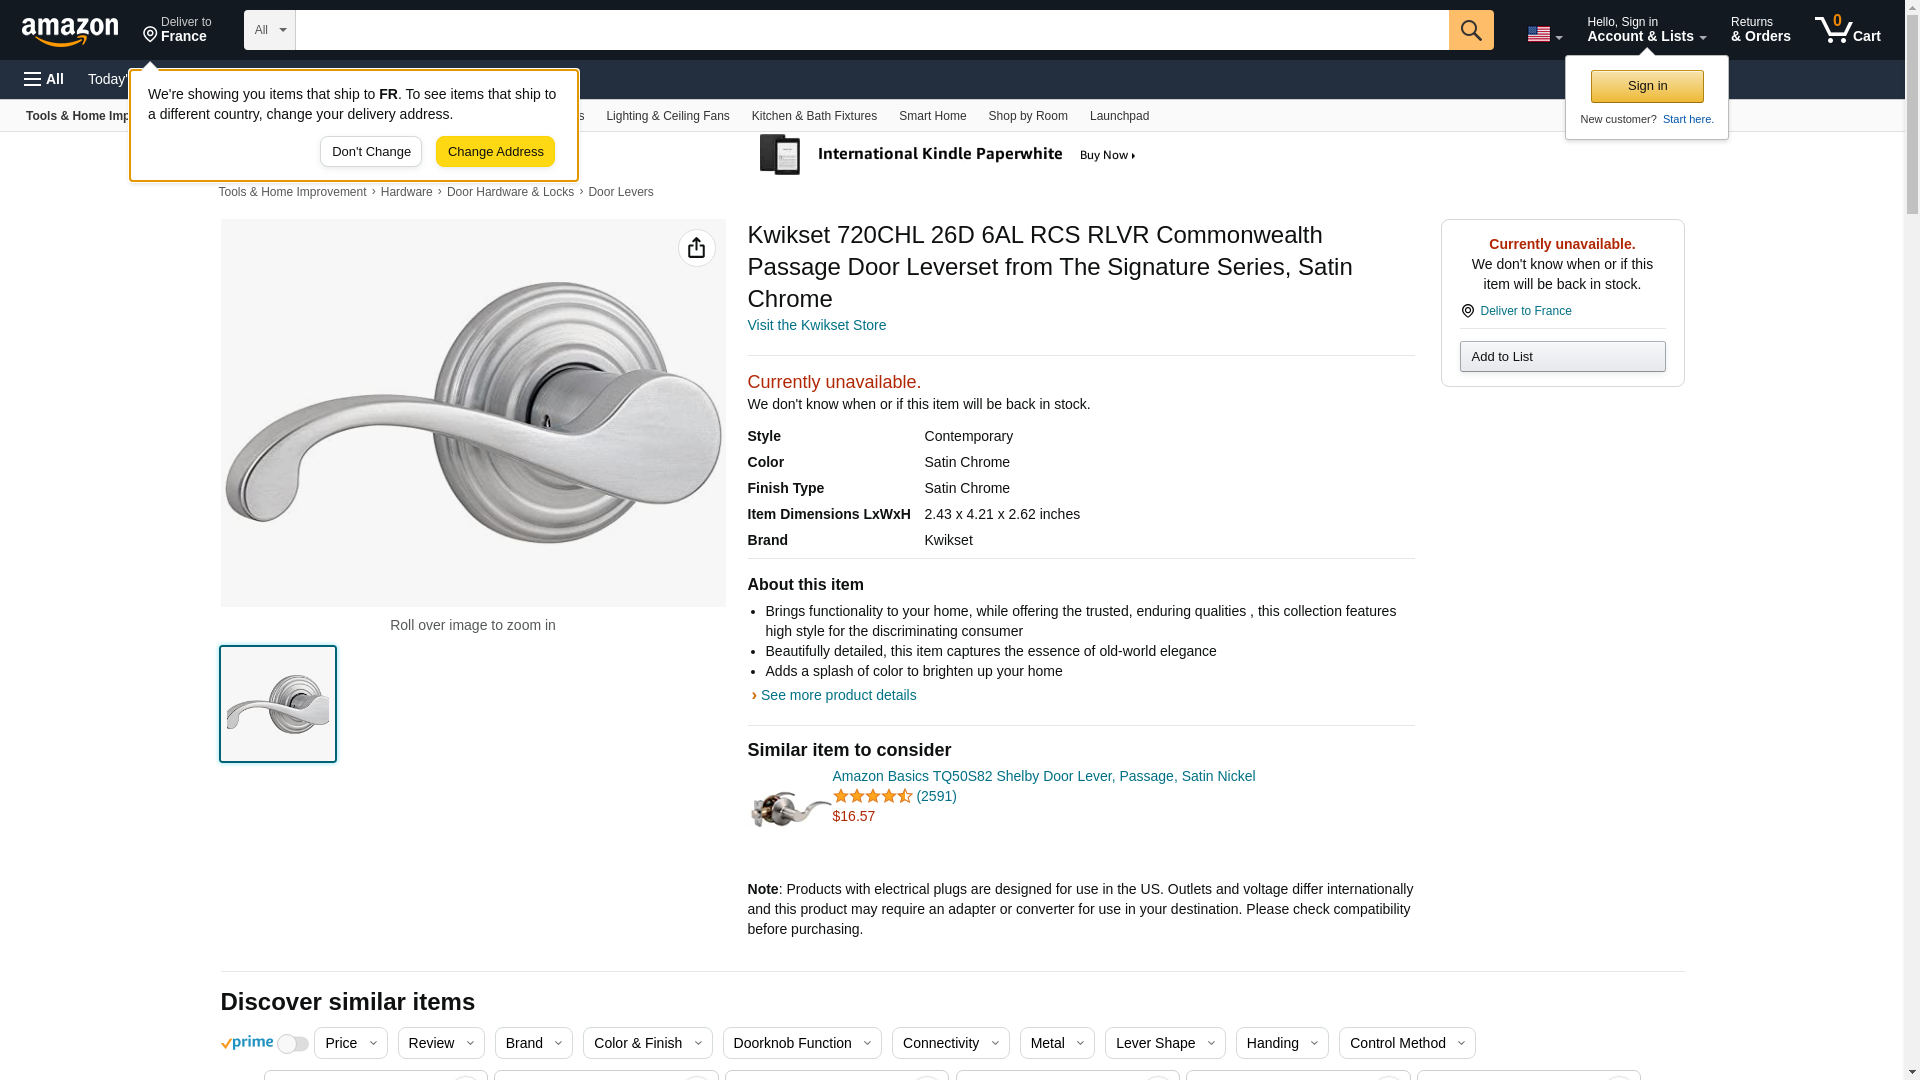Click the share icon on product image
The height and width of the screenshot is (1080, 1920).
696,248
